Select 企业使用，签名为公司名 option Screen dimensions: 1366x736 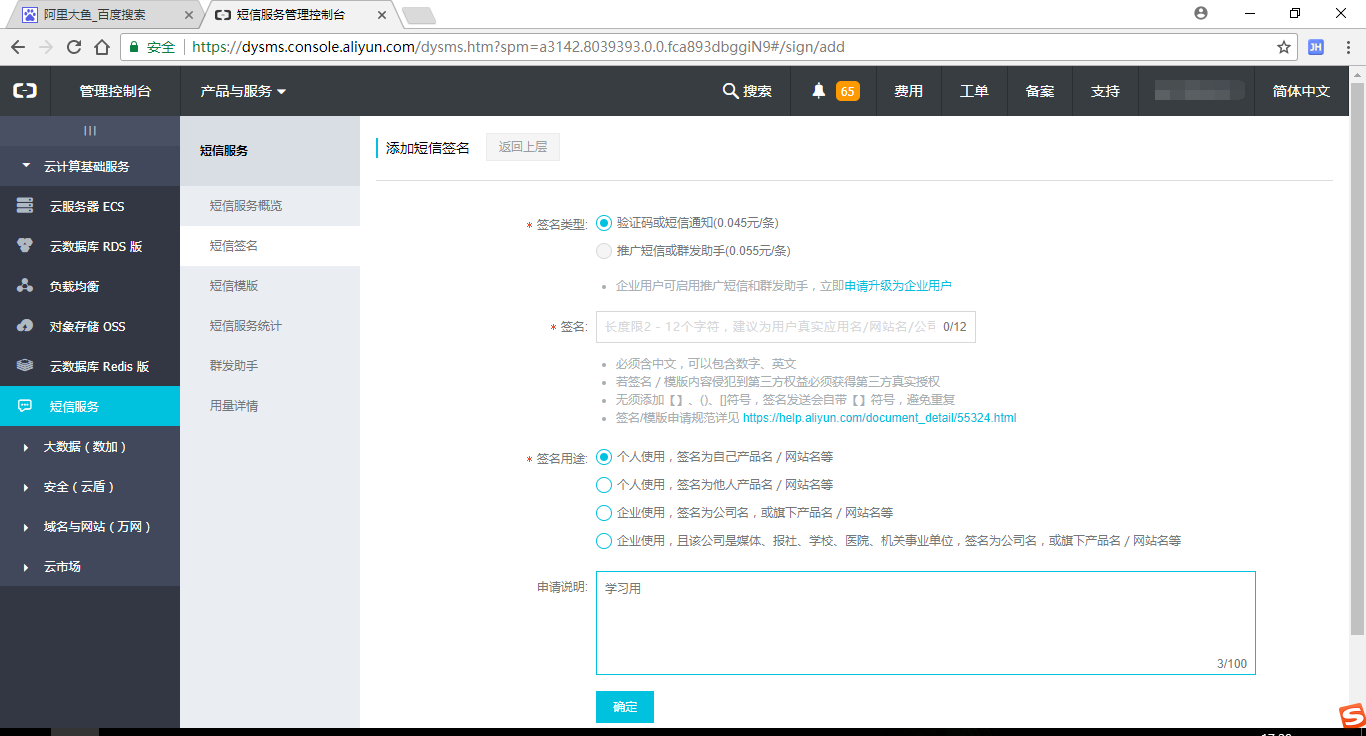tap(604, 513)
